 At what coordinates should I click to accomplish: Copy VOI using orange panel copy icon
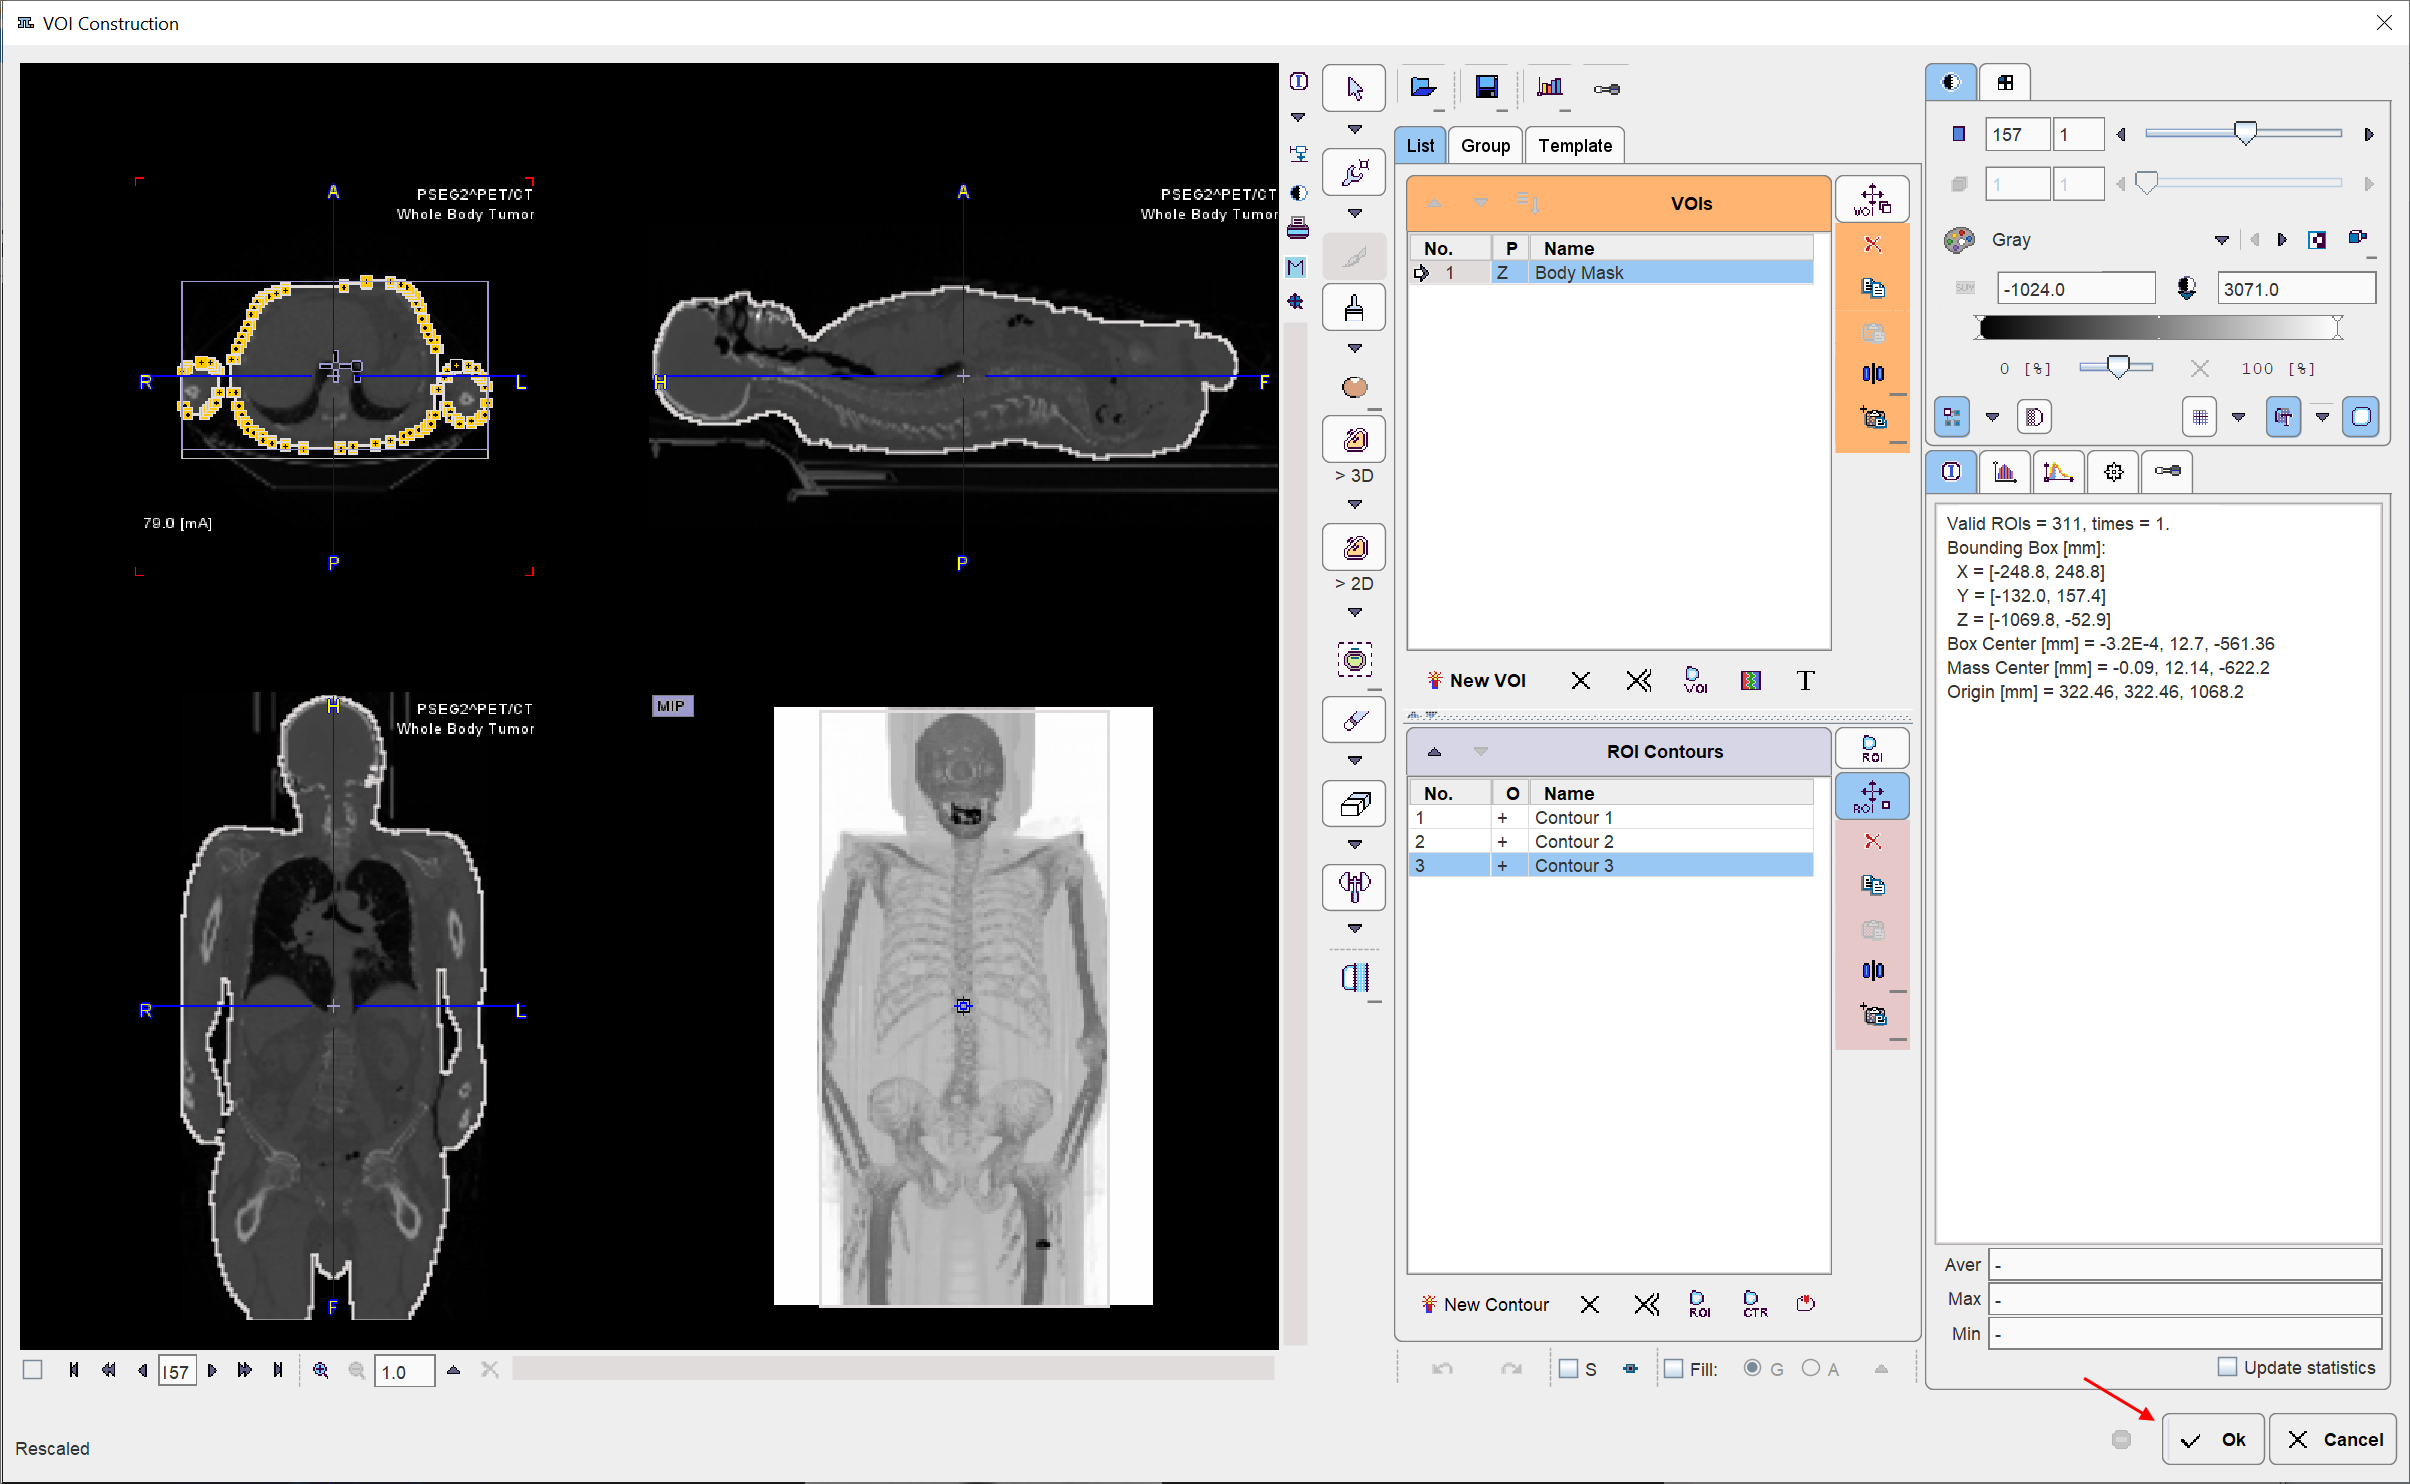pos(1873,289)
